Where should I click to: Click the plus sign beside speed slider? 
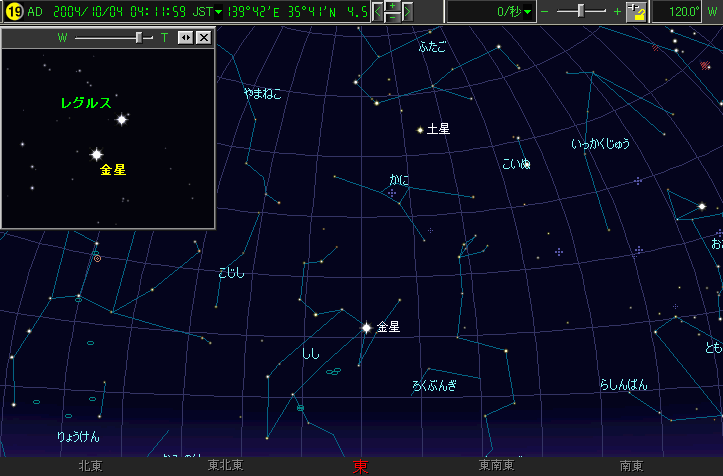click(617, 12)
